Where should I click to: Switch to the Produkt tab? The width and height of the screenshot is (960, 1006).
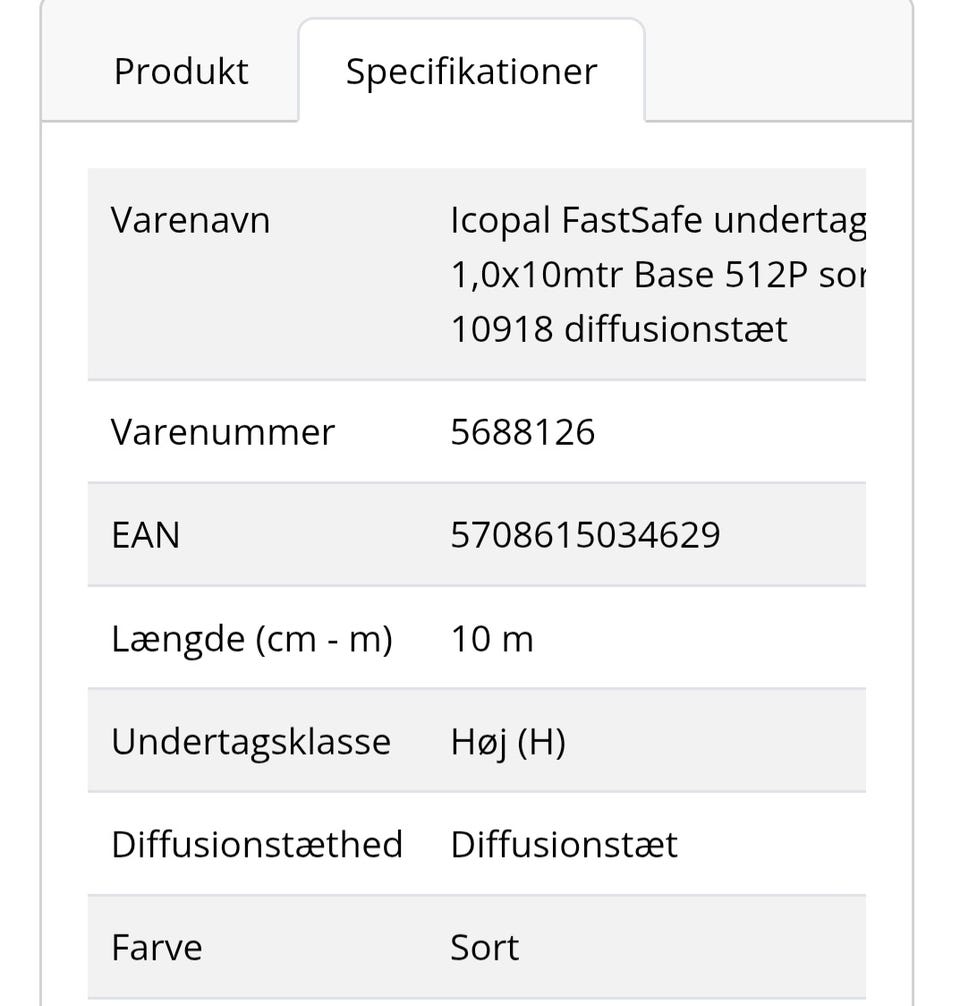(181, 71)
